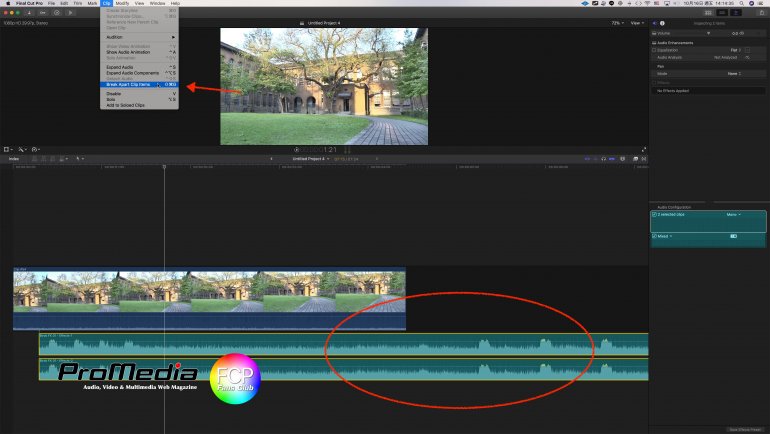The height and width of the screenshot is (434, 770).
Task: Go back in timeline history arrow
Action: tap(272, 159)
